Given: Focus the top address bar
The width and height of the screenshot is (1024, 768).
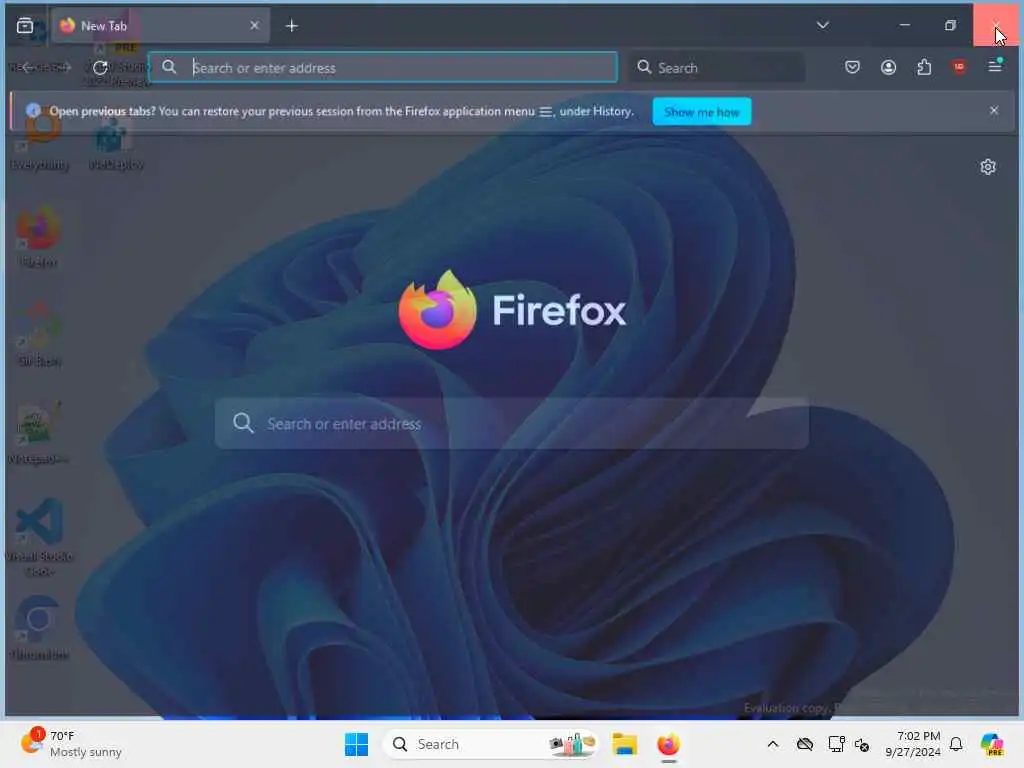Looking at the screenshot, I should coord(383,67).
